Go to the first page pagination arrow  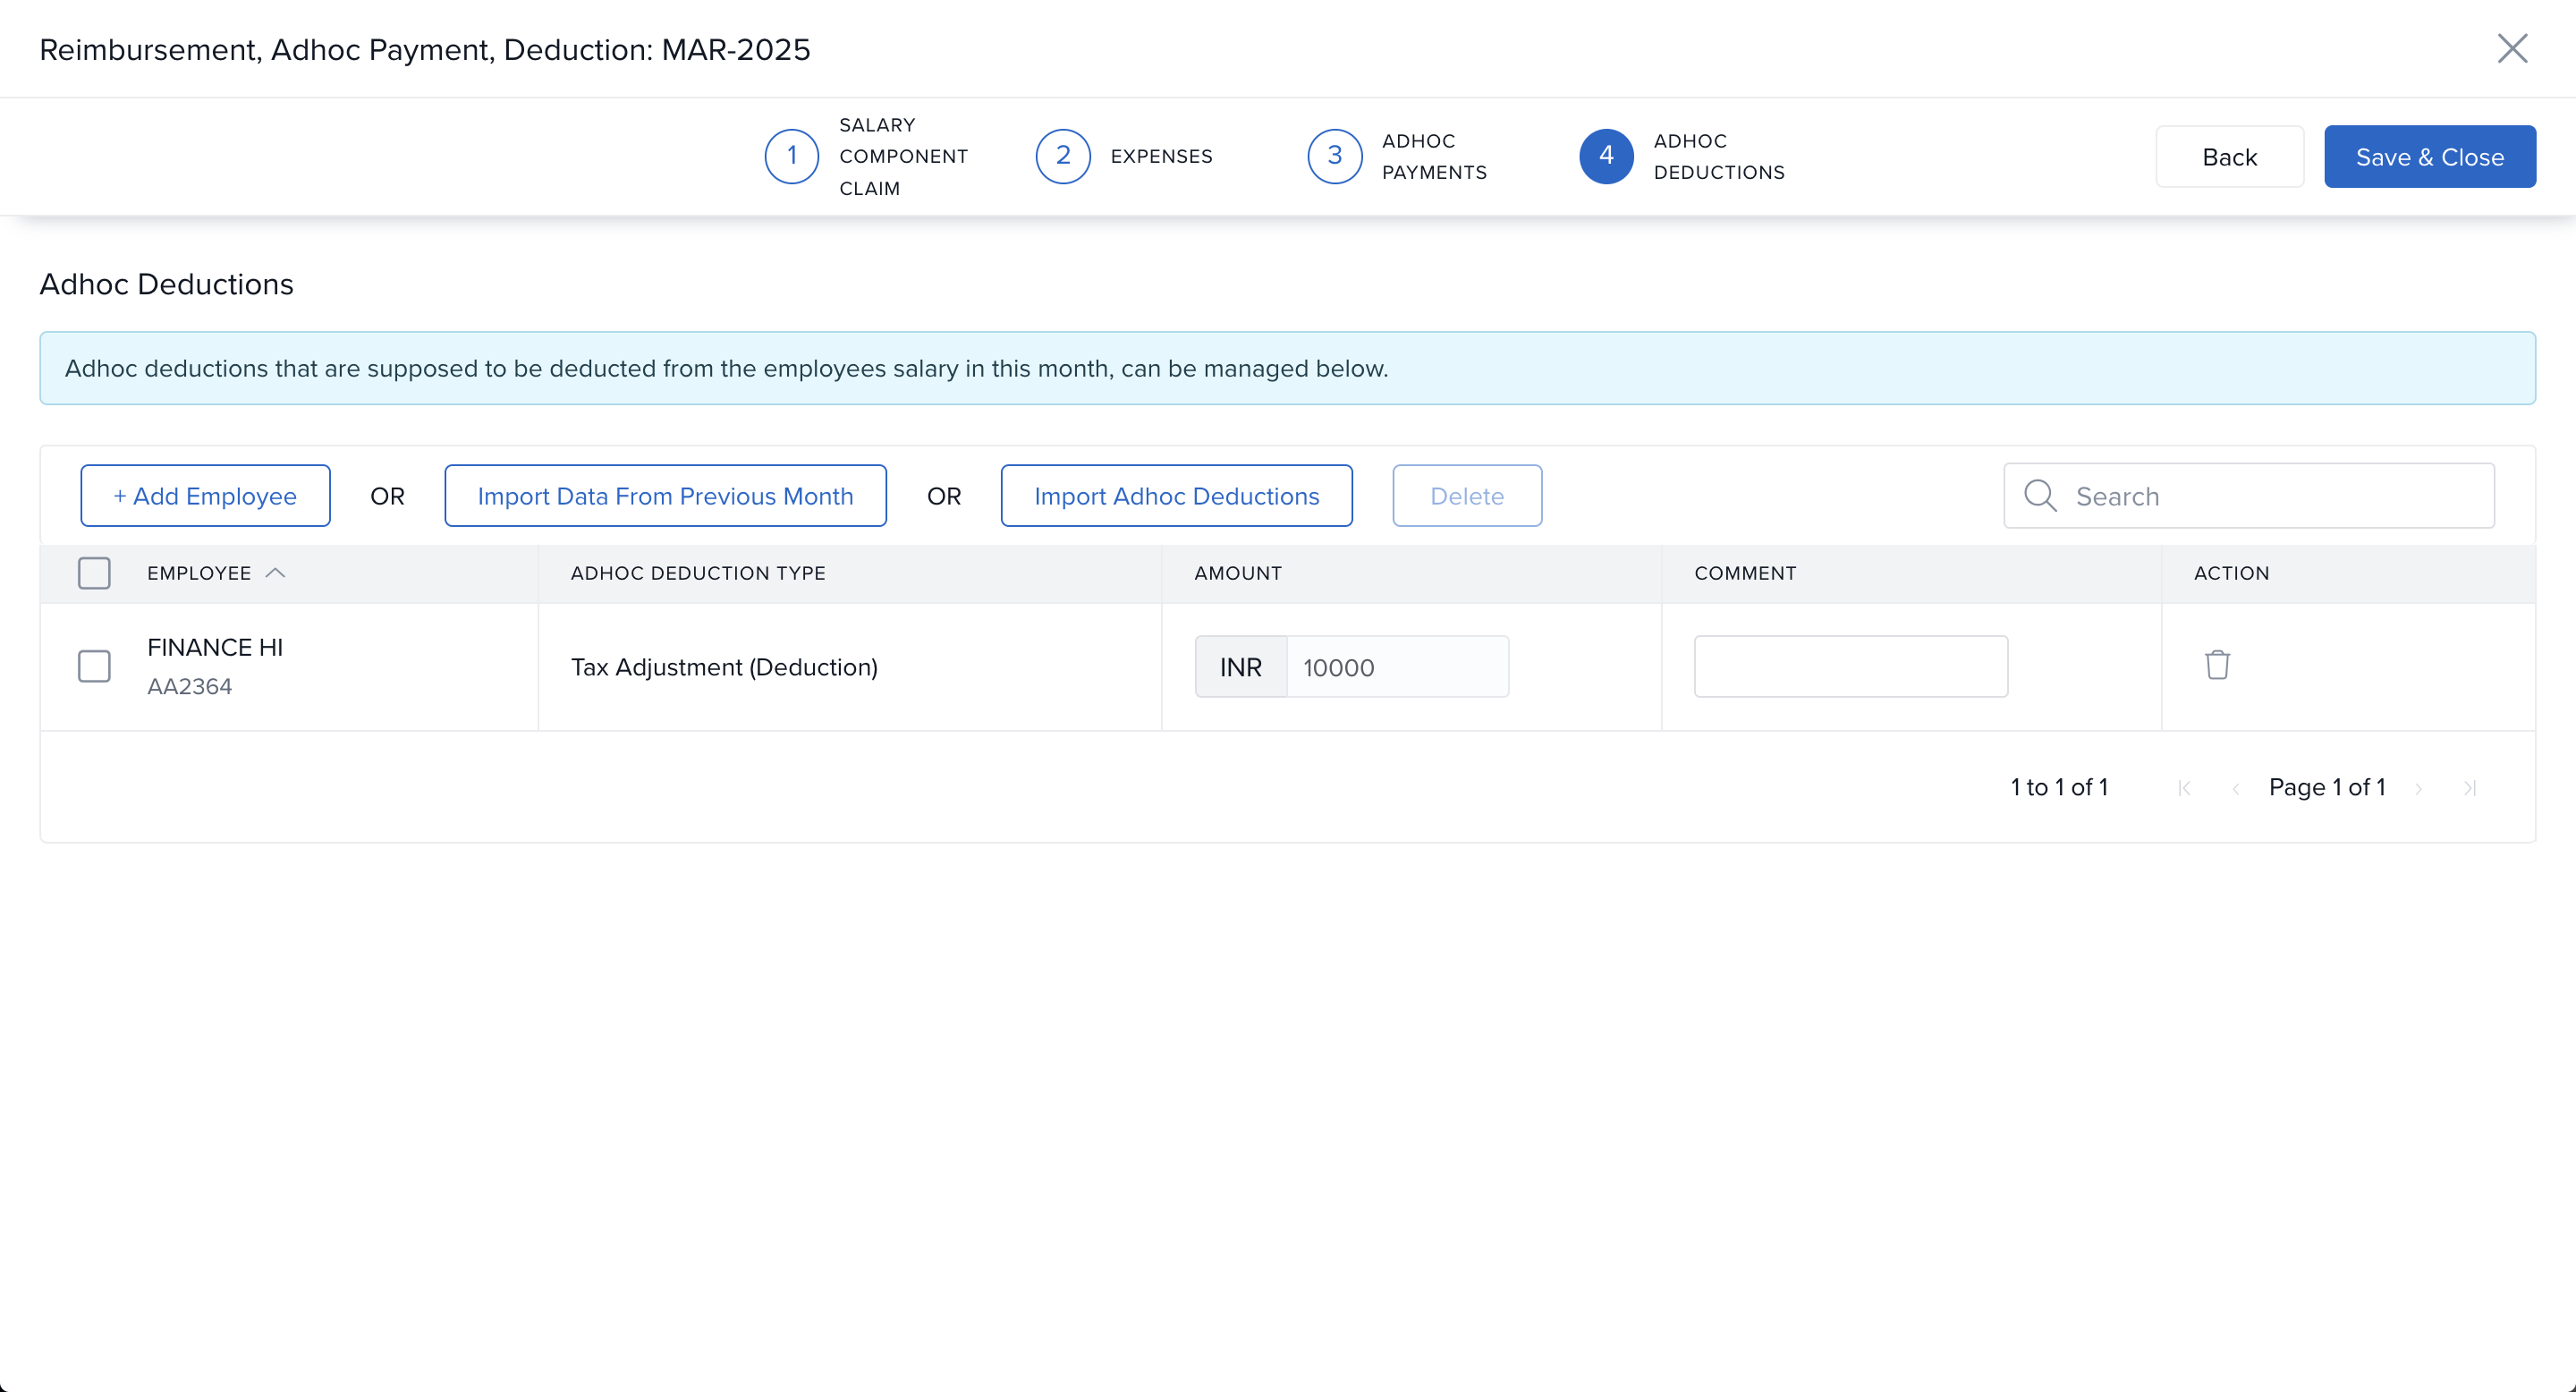click(2184, 788)
